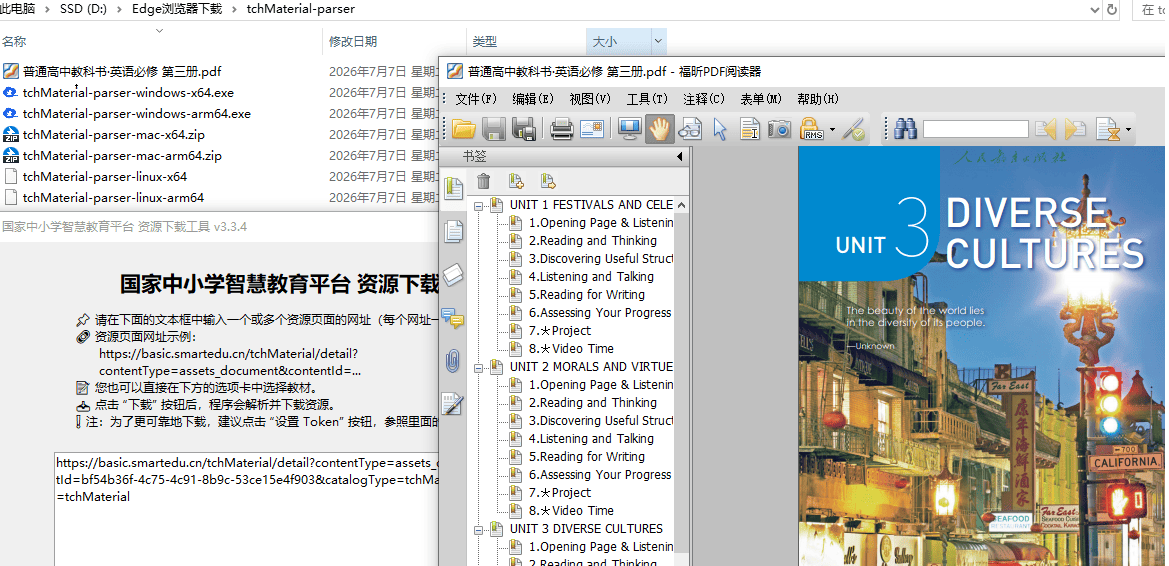The image size is (1169, 566).
Task: Select tchMaterial-parser-windows-arm64.exe file
Action: [x=136, y=114]
